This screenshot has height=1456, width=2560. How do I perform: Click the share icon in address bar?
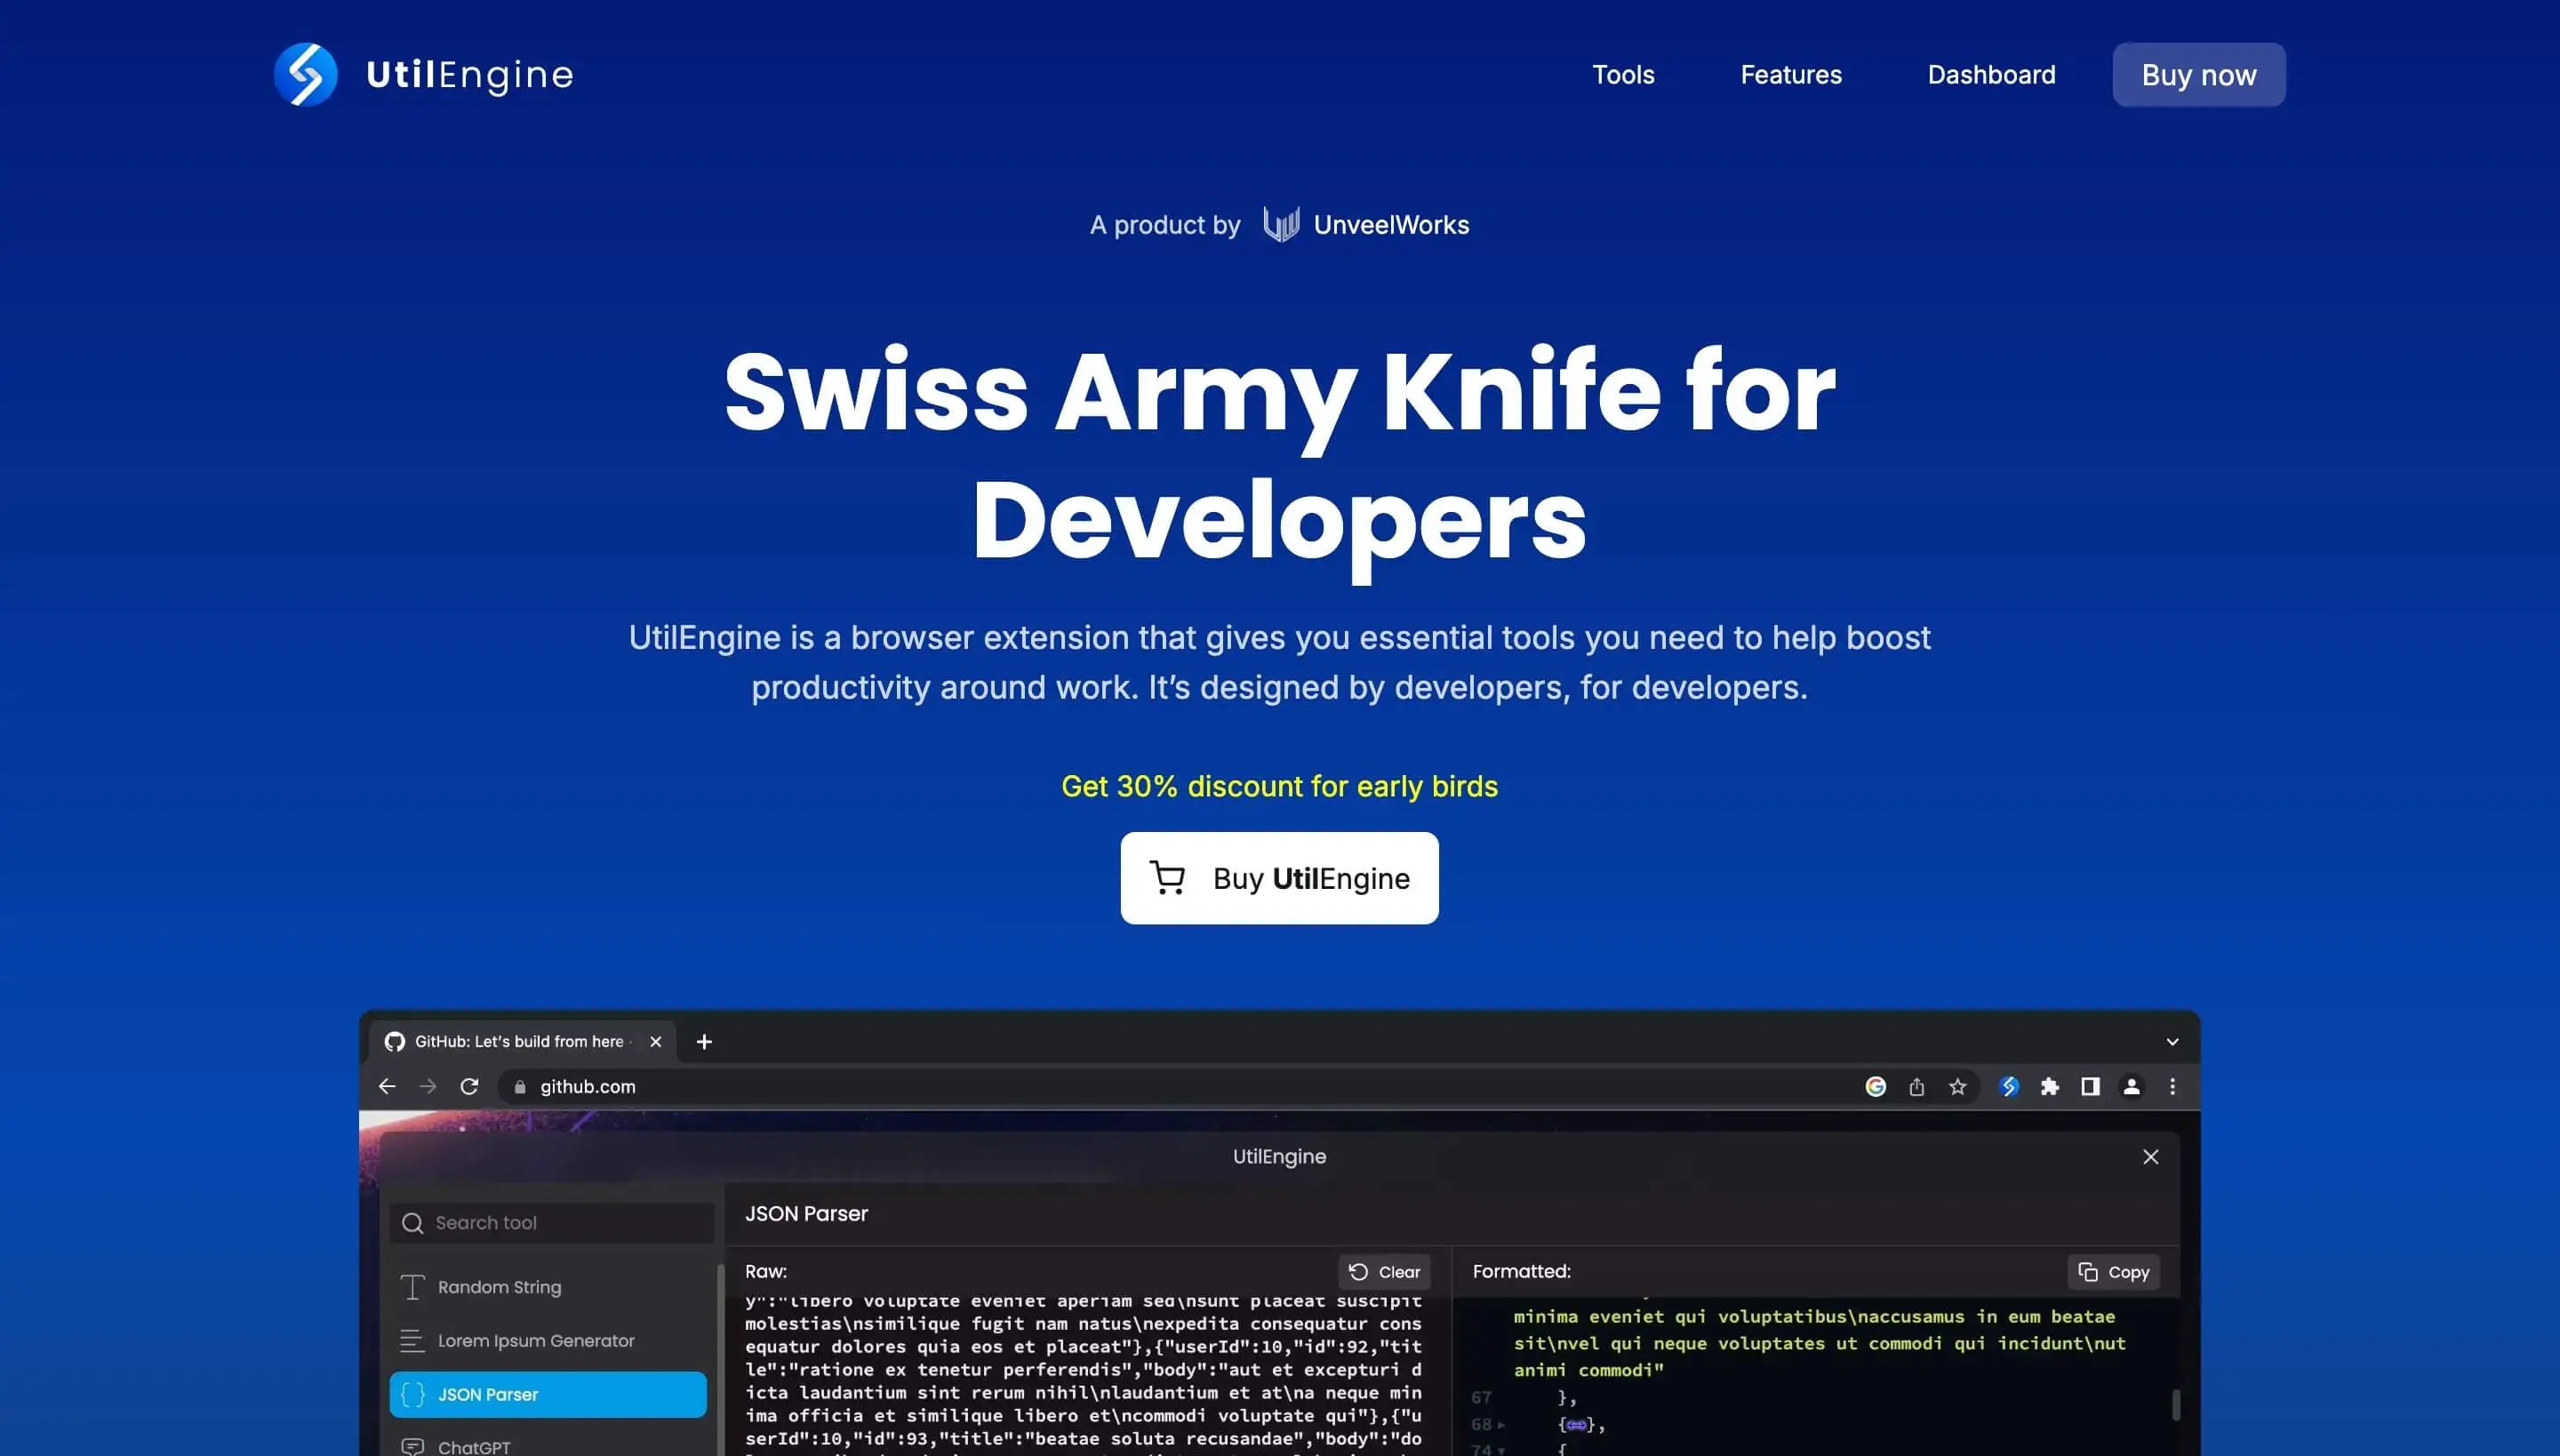point(1916,1086)
